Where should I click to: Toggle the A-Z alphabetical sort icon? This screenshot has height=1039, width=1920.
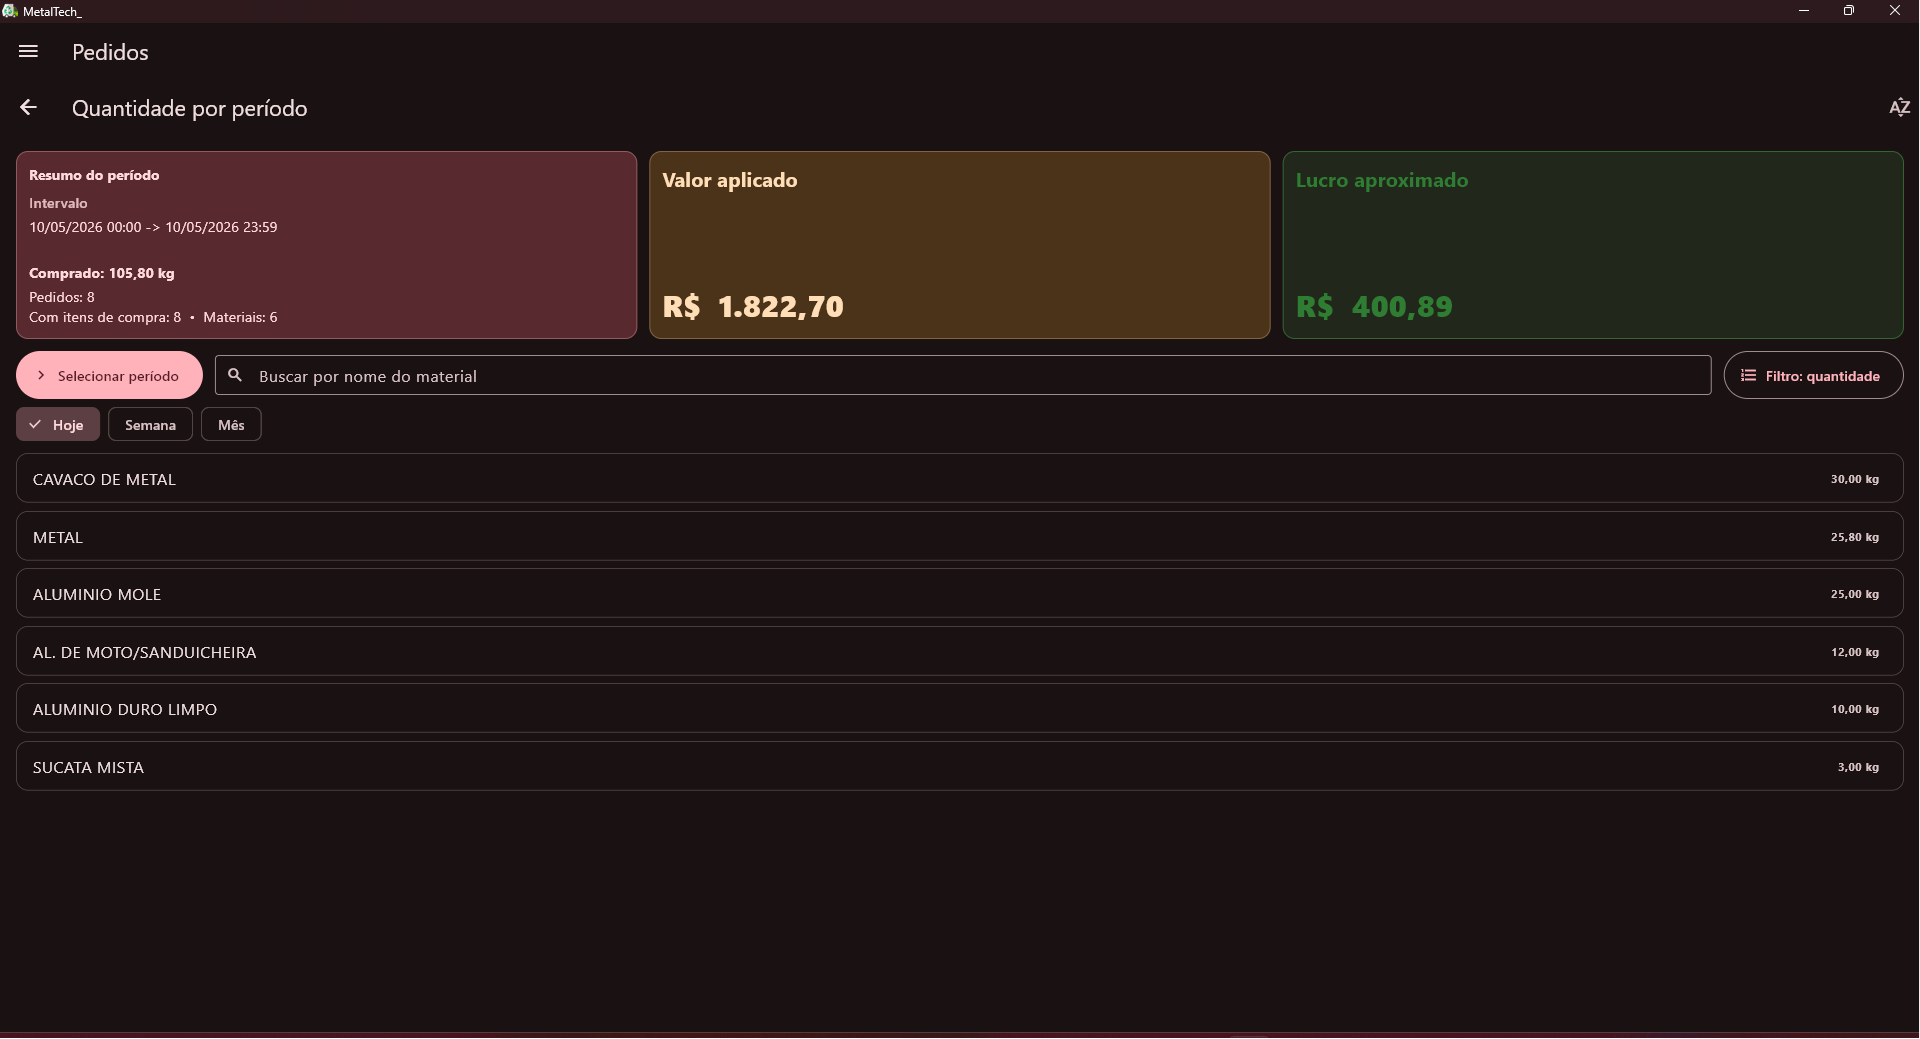(1899, 108)
